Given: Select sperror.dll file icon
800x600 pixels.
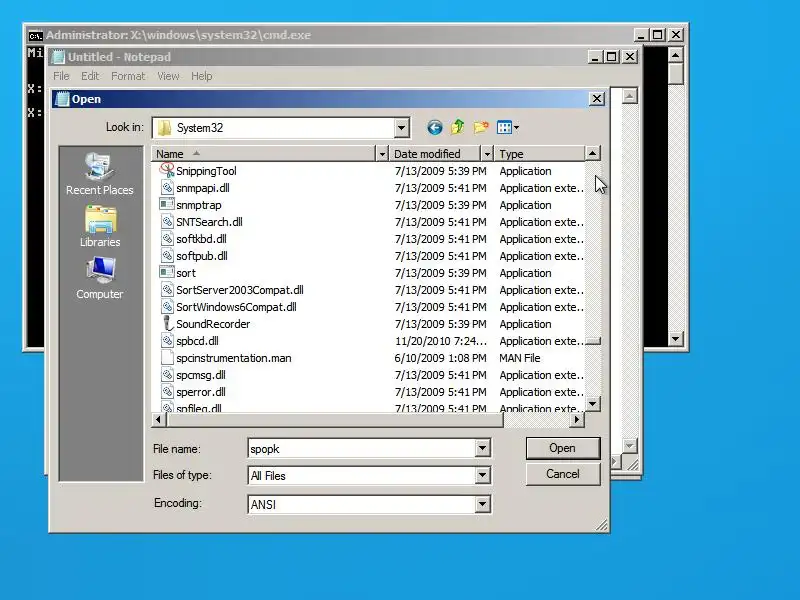Looking at the screenshot, I should click(x=167, y=392).
